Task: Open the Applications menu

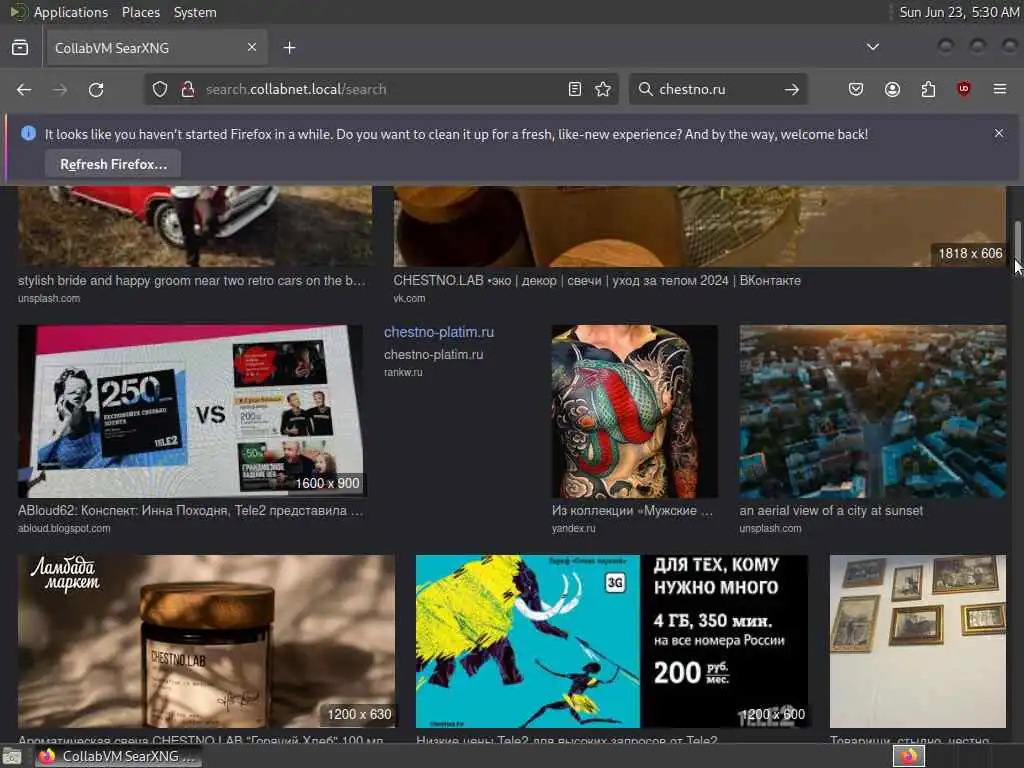Action: [x=71, y=12]
